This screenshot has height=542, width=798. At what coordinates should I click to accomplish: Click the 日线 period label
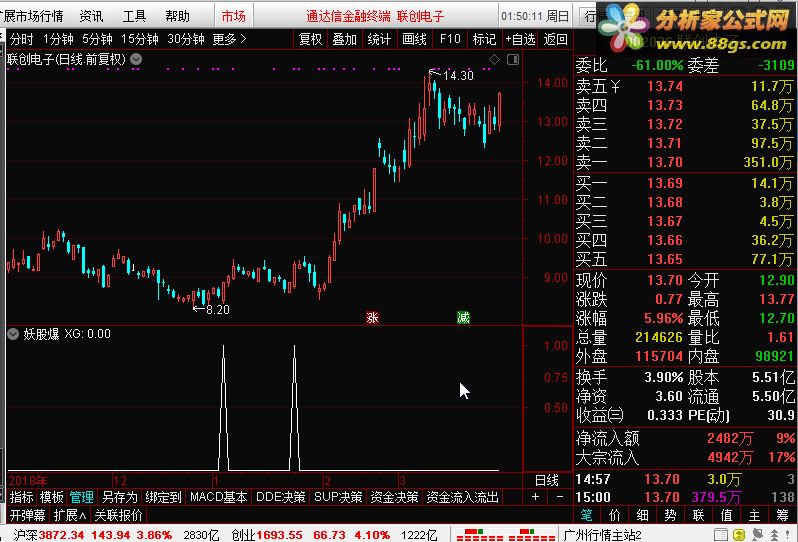tap(547, 480)
